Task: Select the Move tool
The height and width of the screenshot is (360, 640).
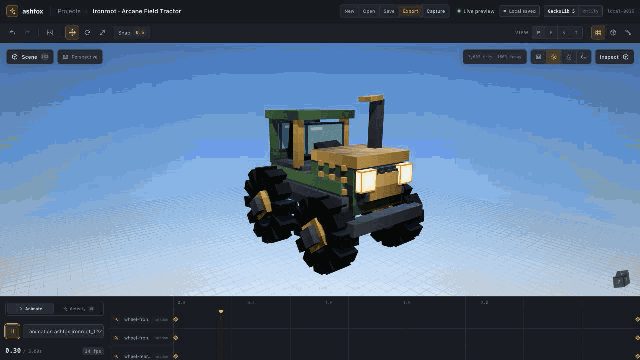Action: (x=72, y=32)
